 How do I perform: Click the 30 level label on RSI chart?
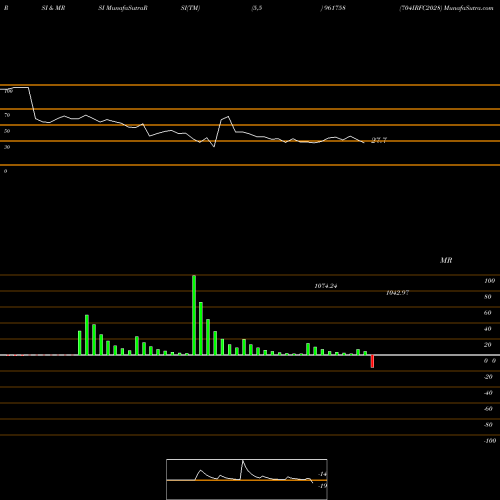7,147
